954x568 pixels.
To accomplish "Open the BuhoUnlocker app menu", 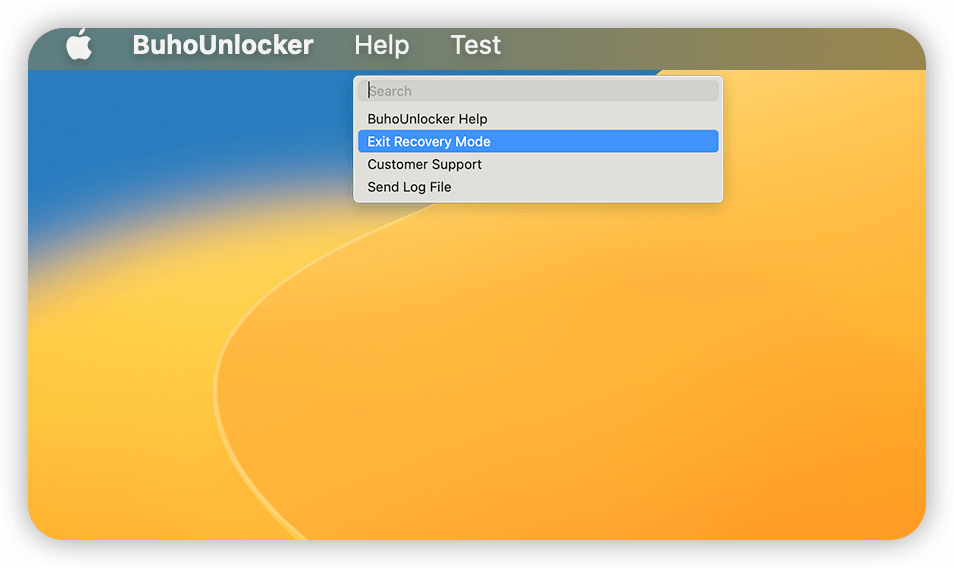I will click(223, 45).
